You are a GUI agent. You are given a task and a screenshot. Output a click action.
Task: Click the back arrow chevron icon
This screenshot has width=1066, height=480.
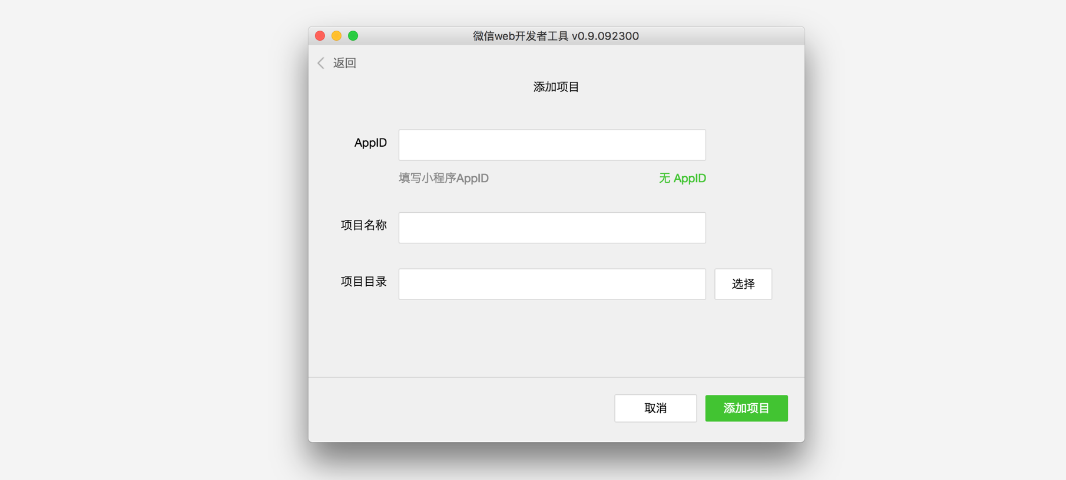[321, 63]
